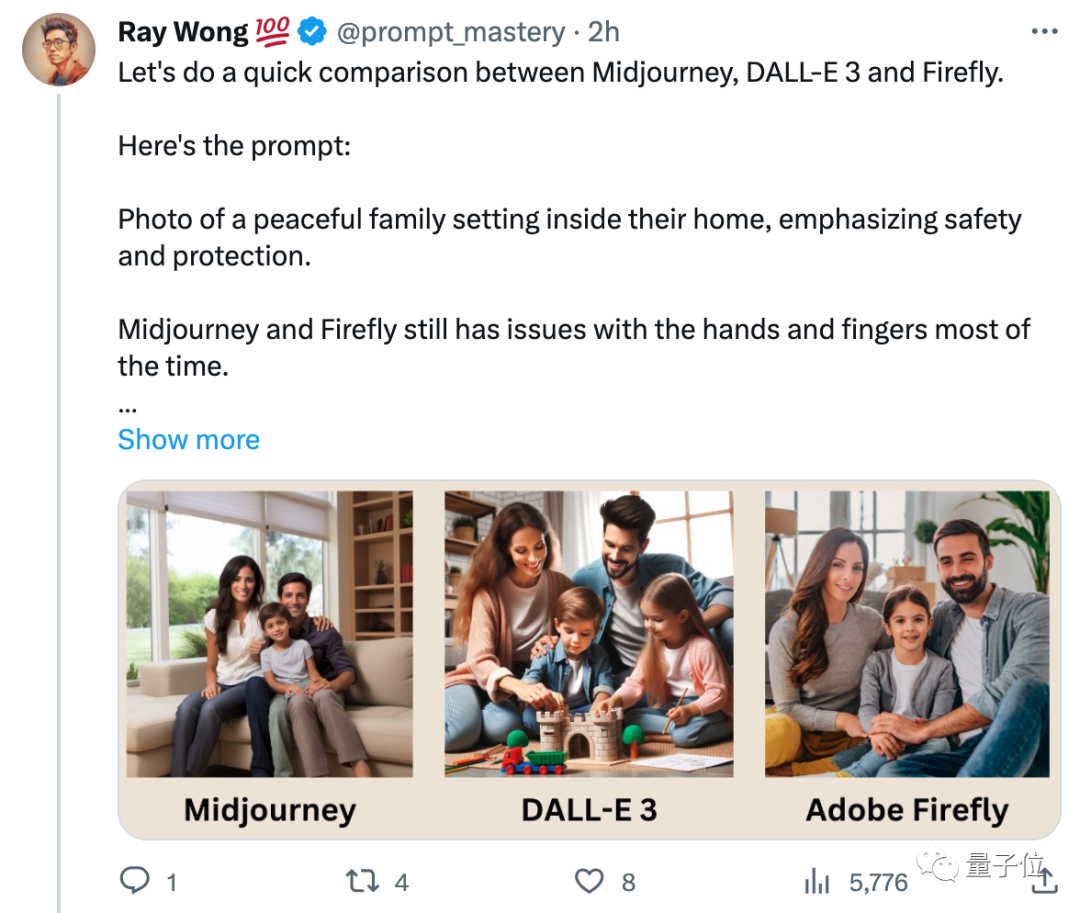Click the Ray Wong display name
Screen dimensions: 1080x913
(x=182, y=32)
